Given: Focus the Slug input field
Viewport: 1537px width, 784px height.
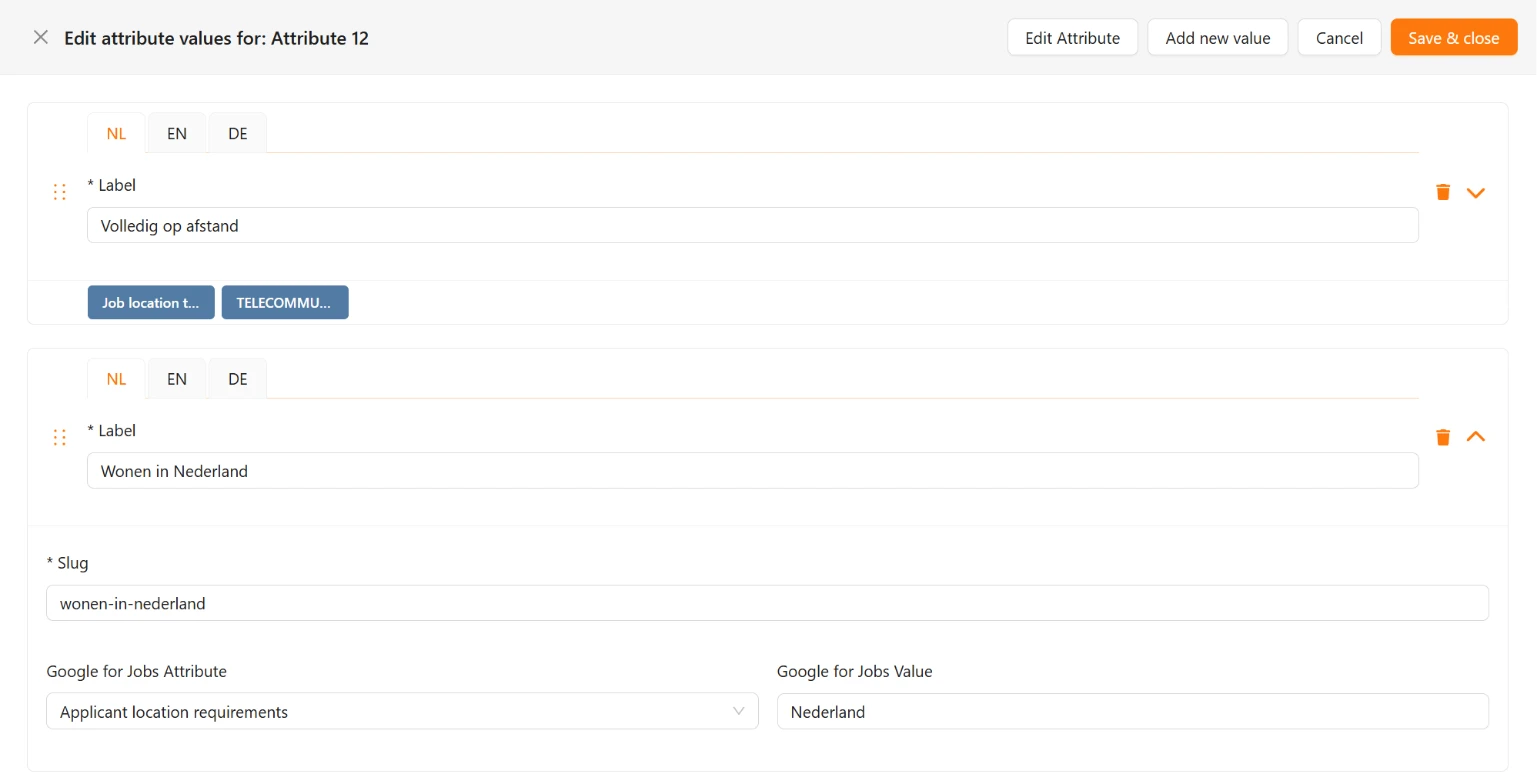Looking at the screenshot, I should point(767,603).
